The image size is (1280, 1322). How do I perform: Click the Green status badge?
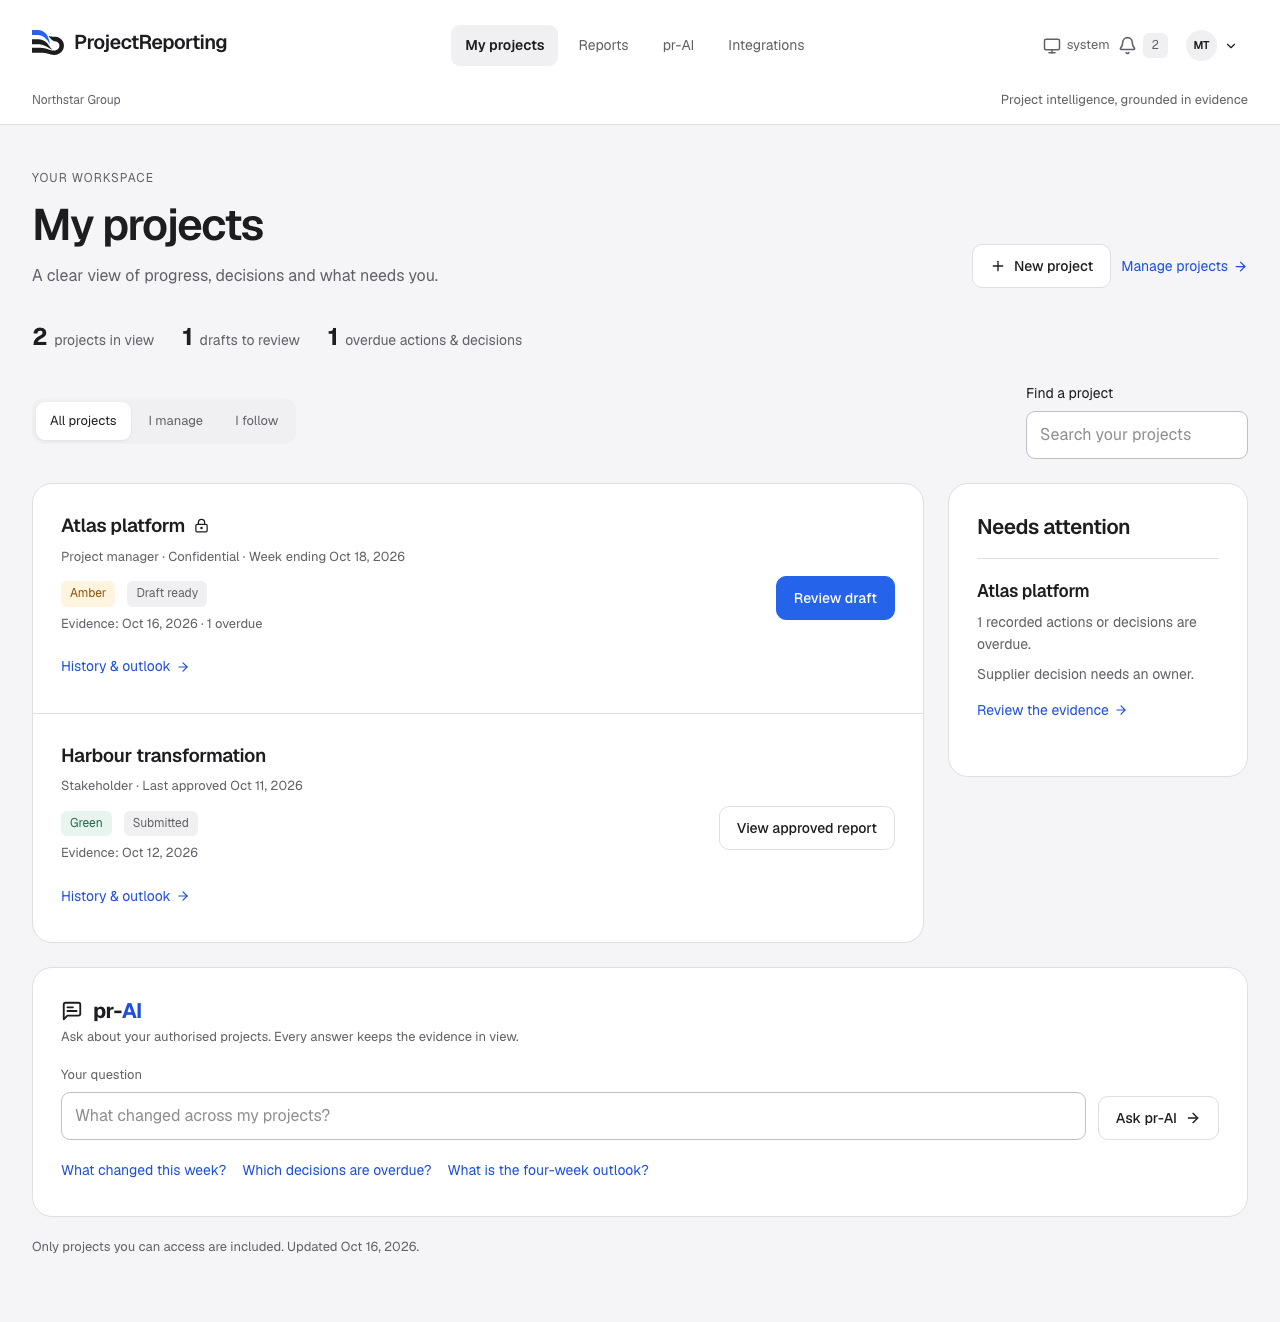point(86,823)
